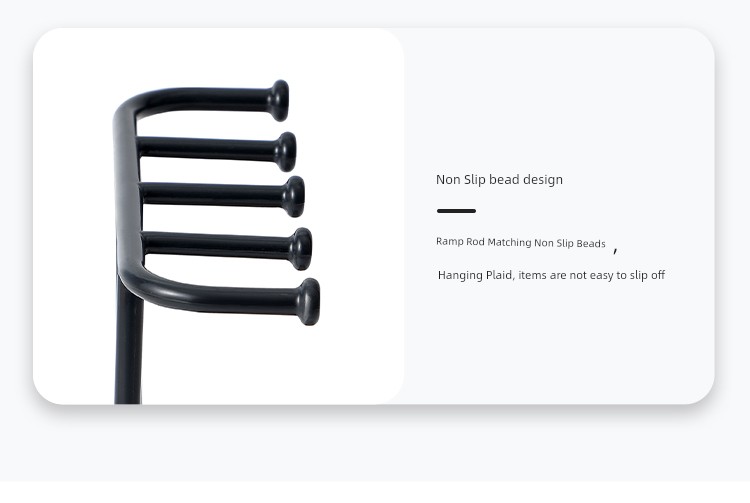Click the "Non Slip bead design" heading
The width and height of the screenshot is (750, 503).
coord(499,180)
